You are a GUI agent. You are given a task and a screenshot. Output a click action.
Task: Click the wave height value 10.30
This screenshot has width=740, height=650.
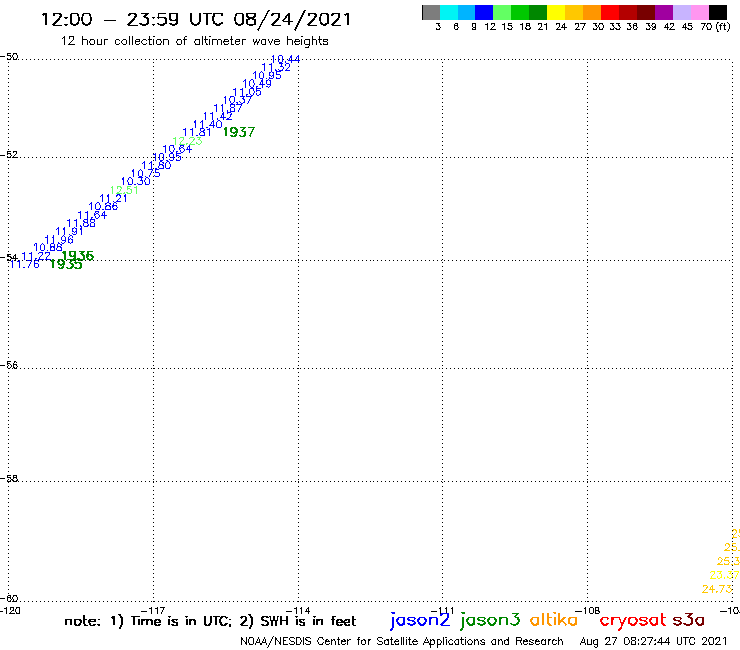[135, 182]
